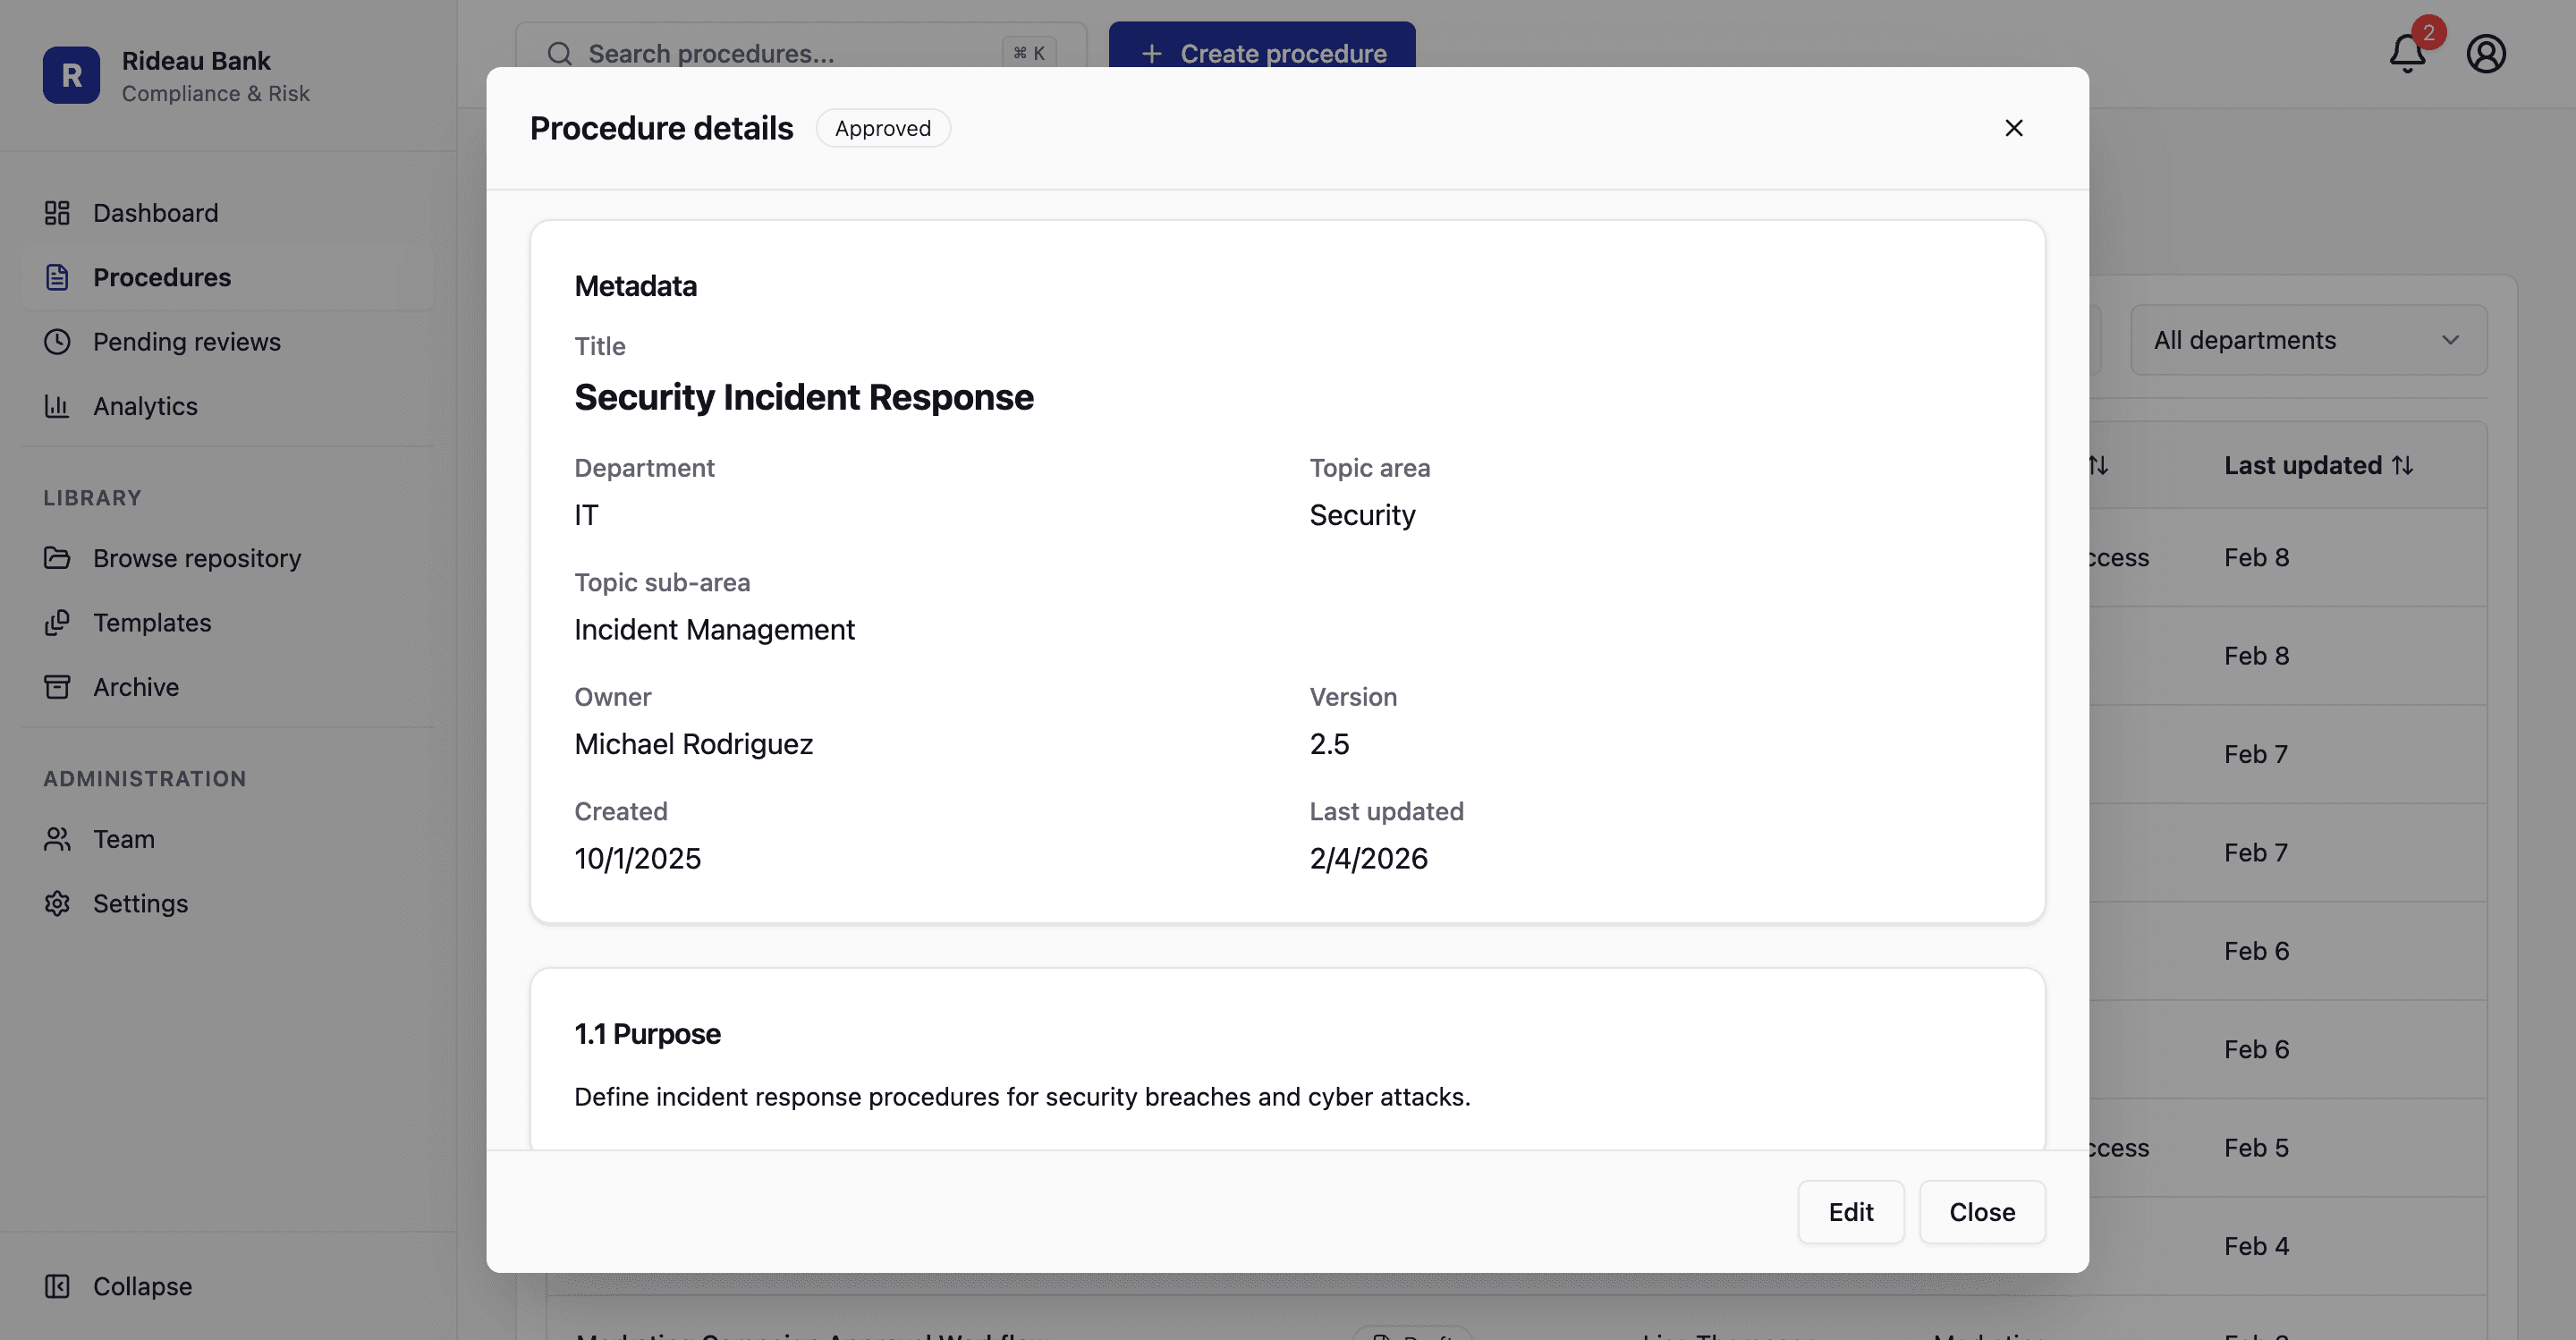
Task: Click the notification bell icon
Action: tap(2407, 54)
